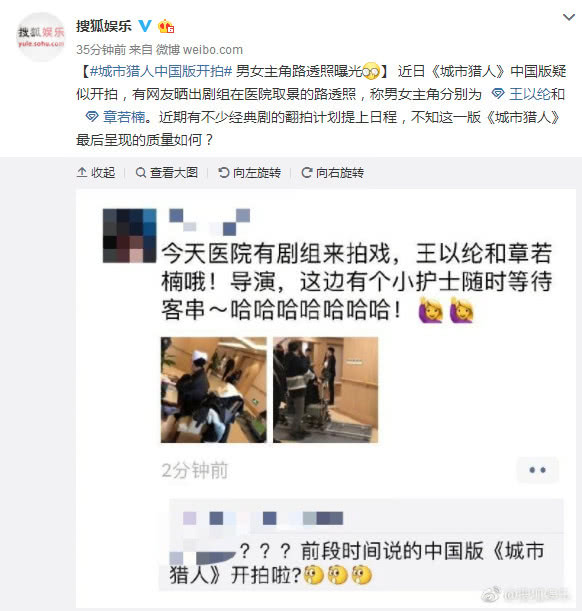Click the clockwise rotate arrow icon
582x611 pixels.
click(x=307, y=172)
